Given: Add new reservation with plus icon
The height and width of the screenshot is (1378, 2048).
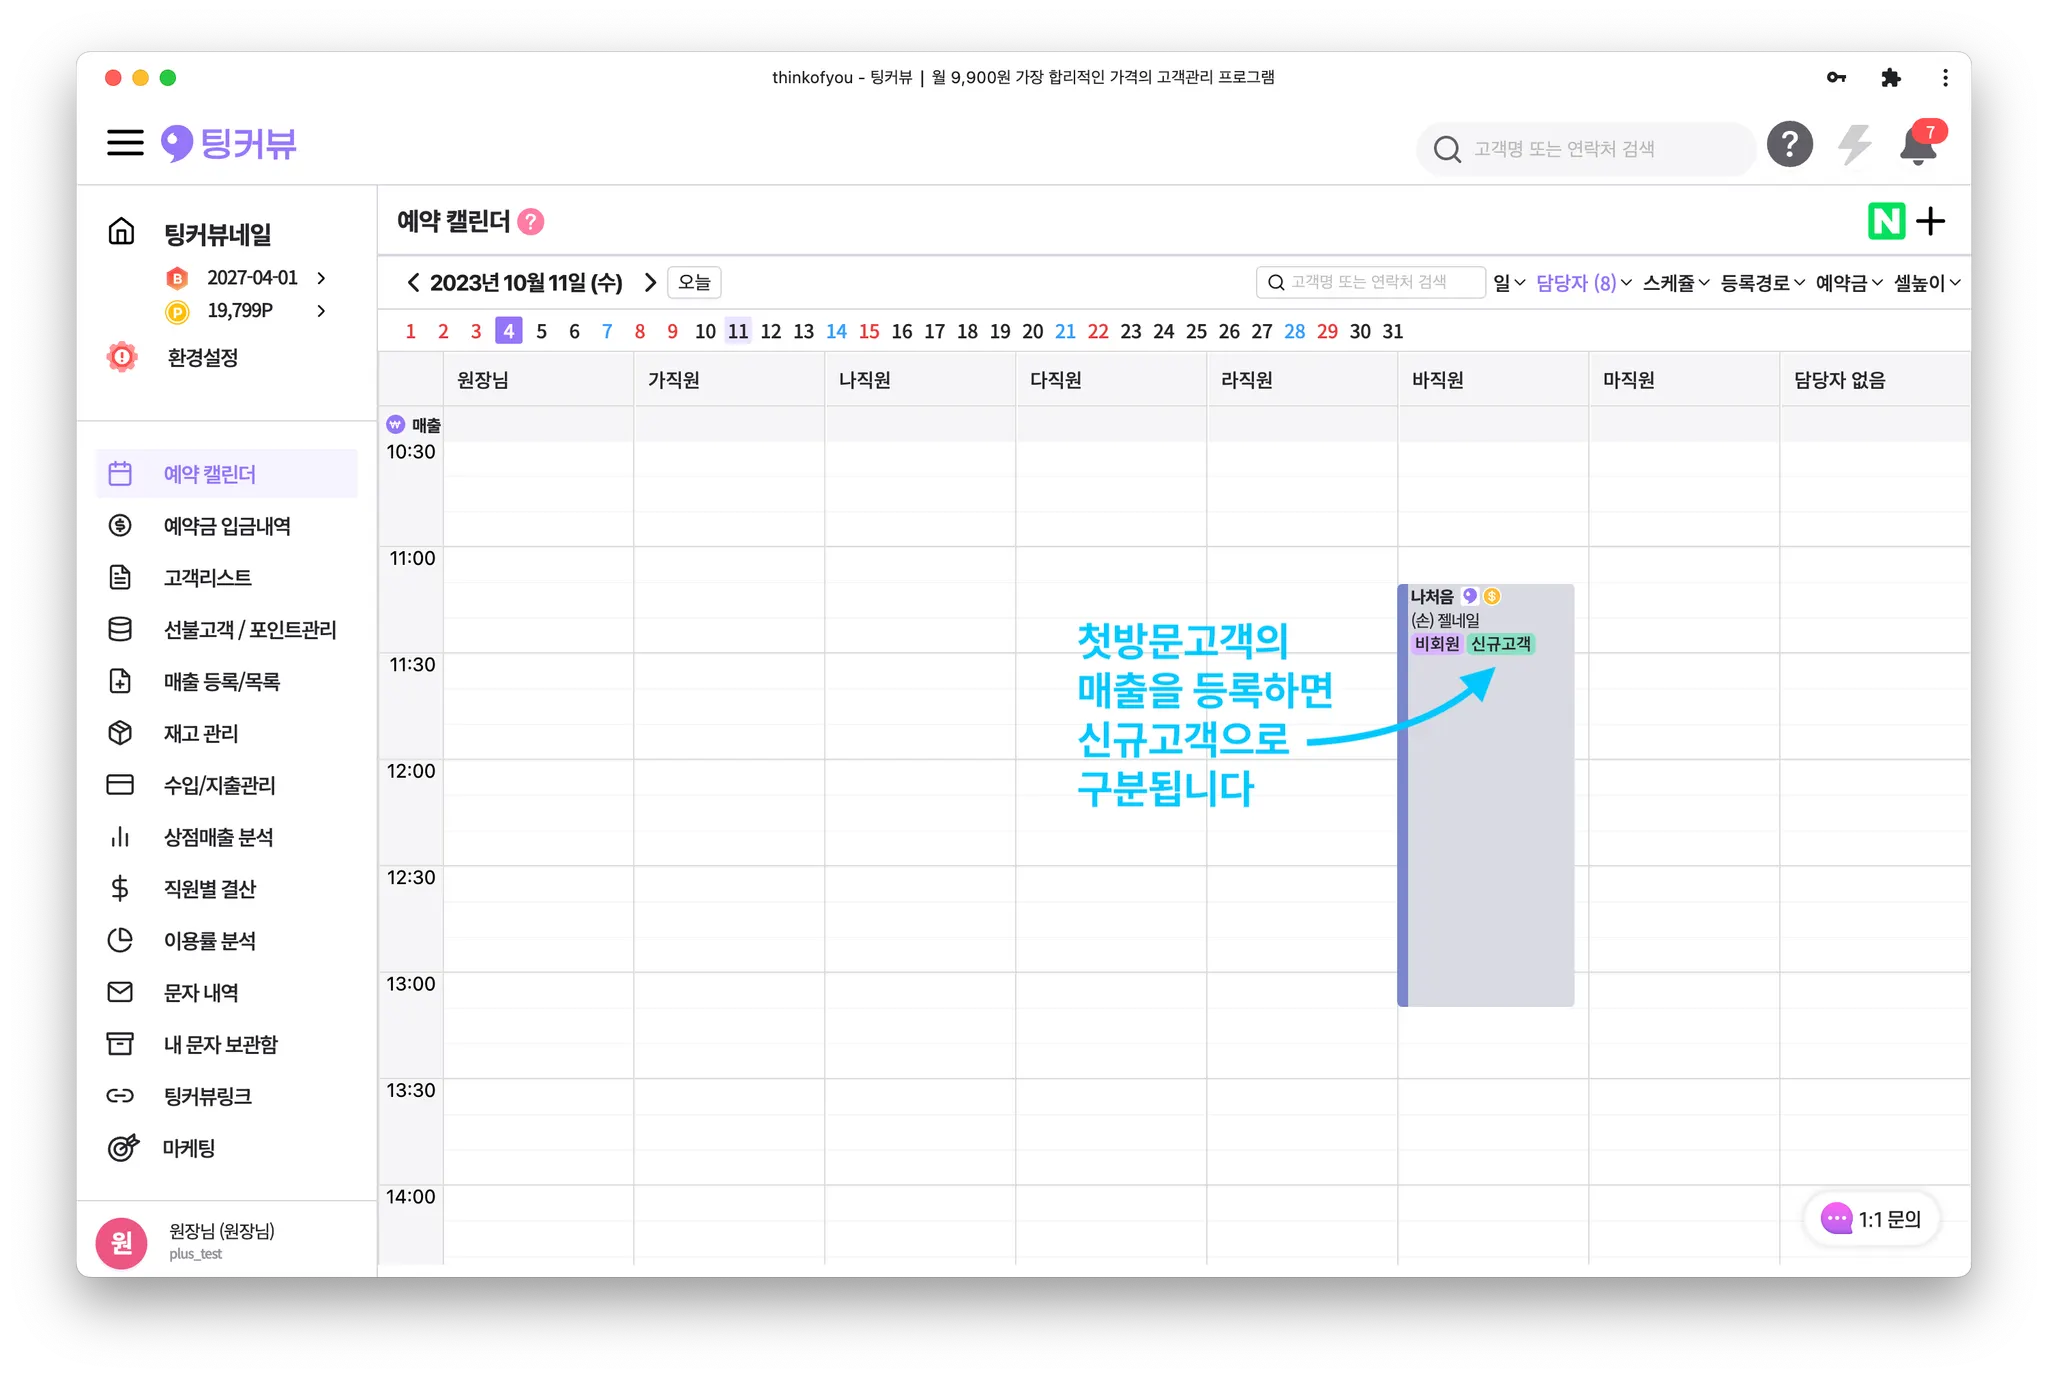Looking at the screenshot, I should (1931, 221).
